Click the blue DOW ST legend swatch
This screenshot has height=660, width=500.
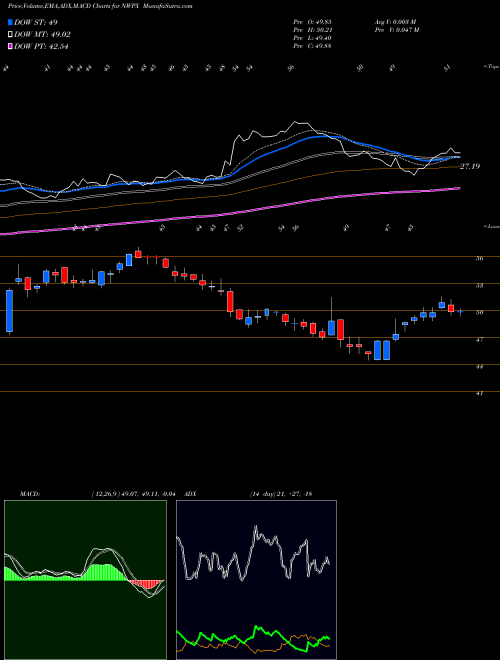click(10, 22)
